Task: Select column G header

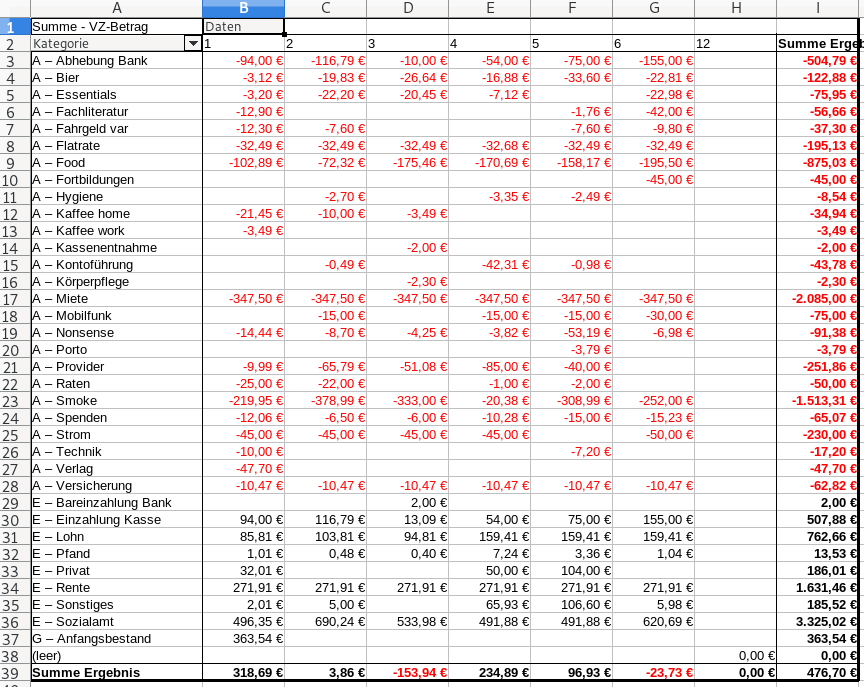Action: (653, 9)
